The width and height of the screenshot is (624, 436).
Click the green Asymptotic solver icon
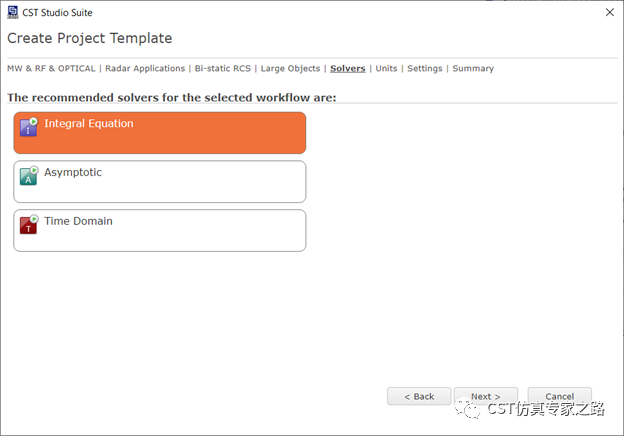(x=28, y=176)
